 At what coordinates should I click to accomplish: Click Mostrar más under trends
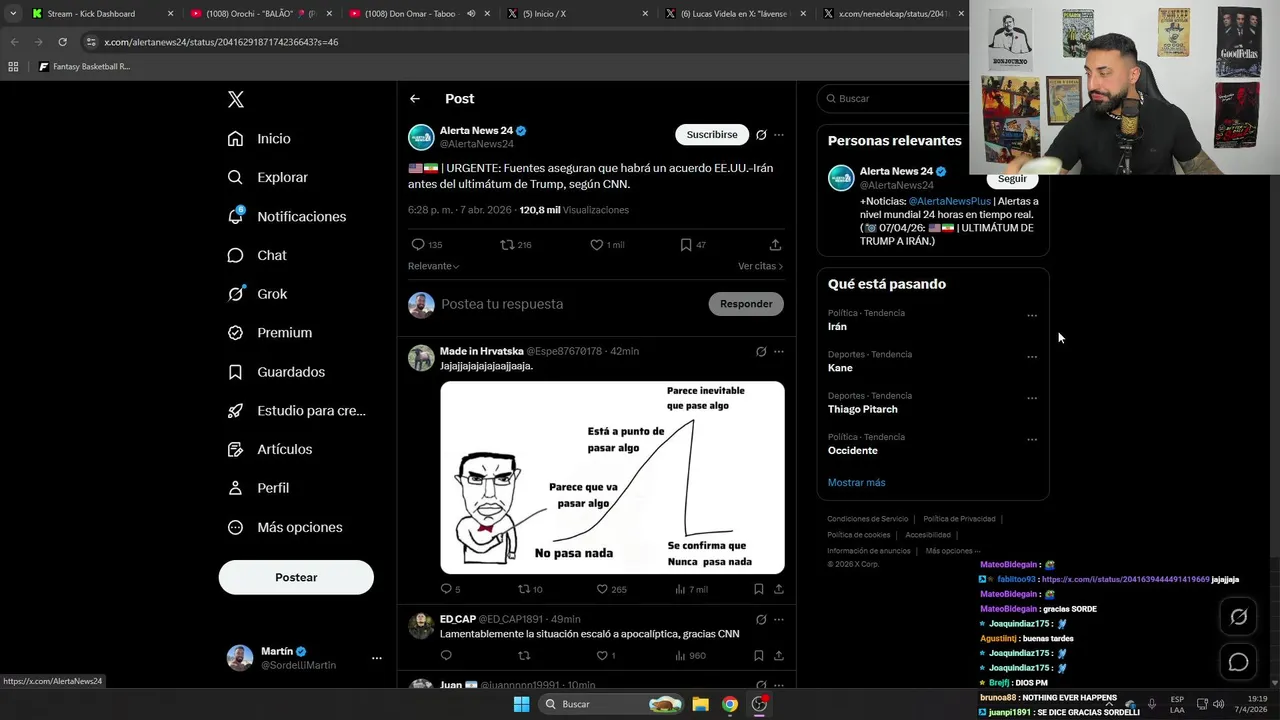856,483
